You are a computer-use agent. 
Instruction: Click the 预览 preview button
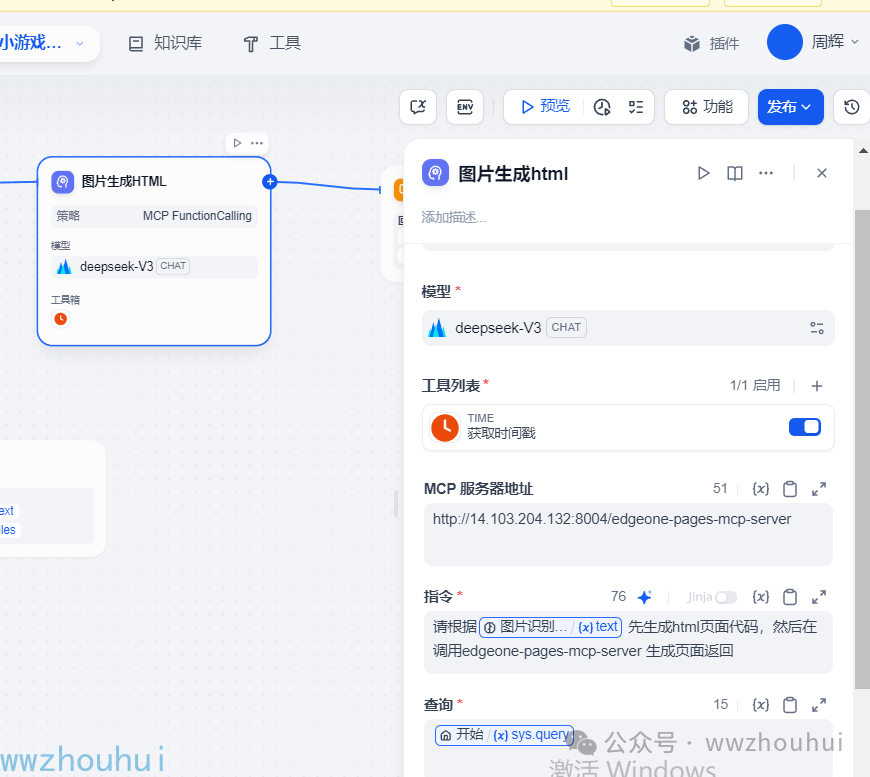point(545,107)
